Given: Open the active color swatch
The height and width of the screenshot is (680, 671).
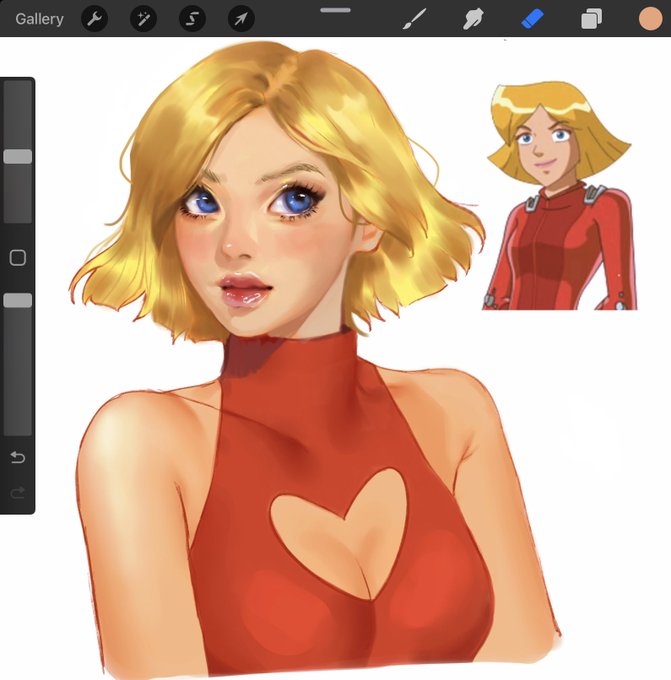Looking at the screenshot, I should [650, 19].
